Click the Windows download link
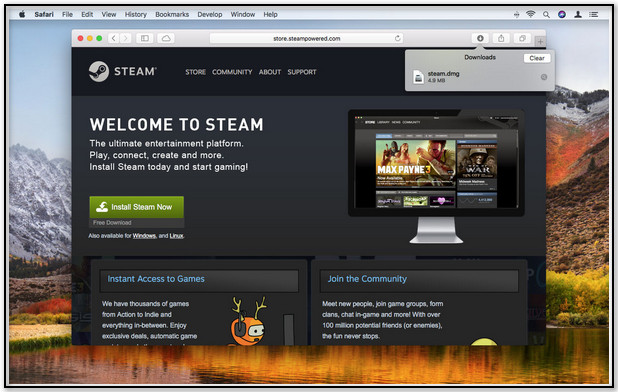Image resolution: width=618 pixels, height=392 pixels. (144, 236)
